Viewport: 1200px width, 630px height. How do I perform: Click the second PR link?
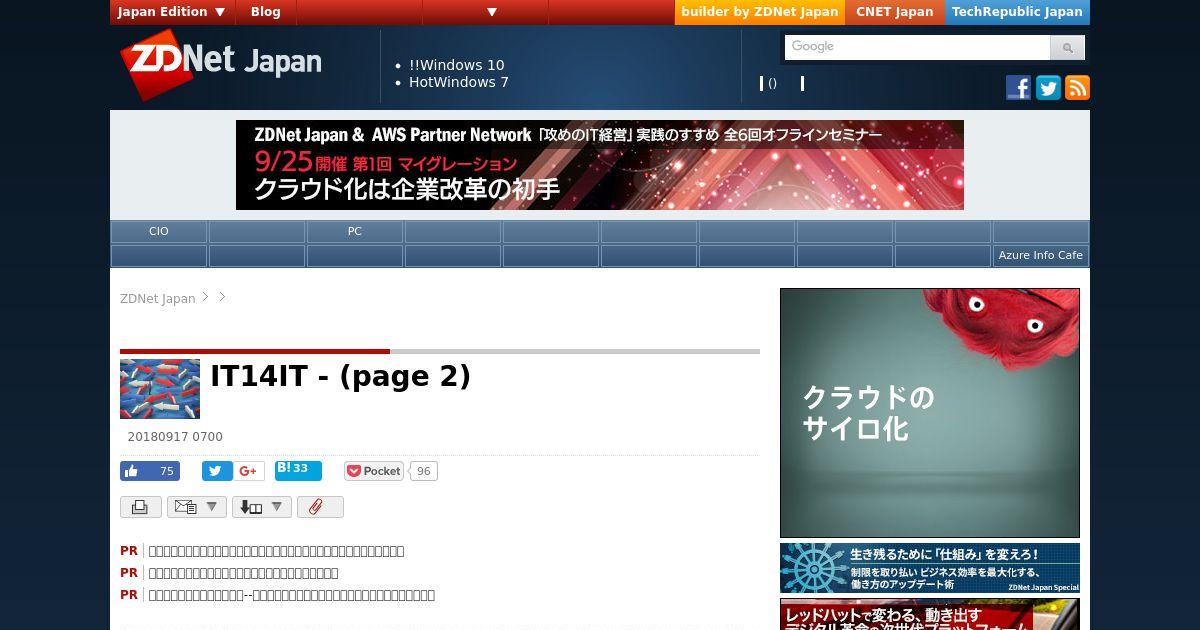pyautogui.click(x=243, y=573)
